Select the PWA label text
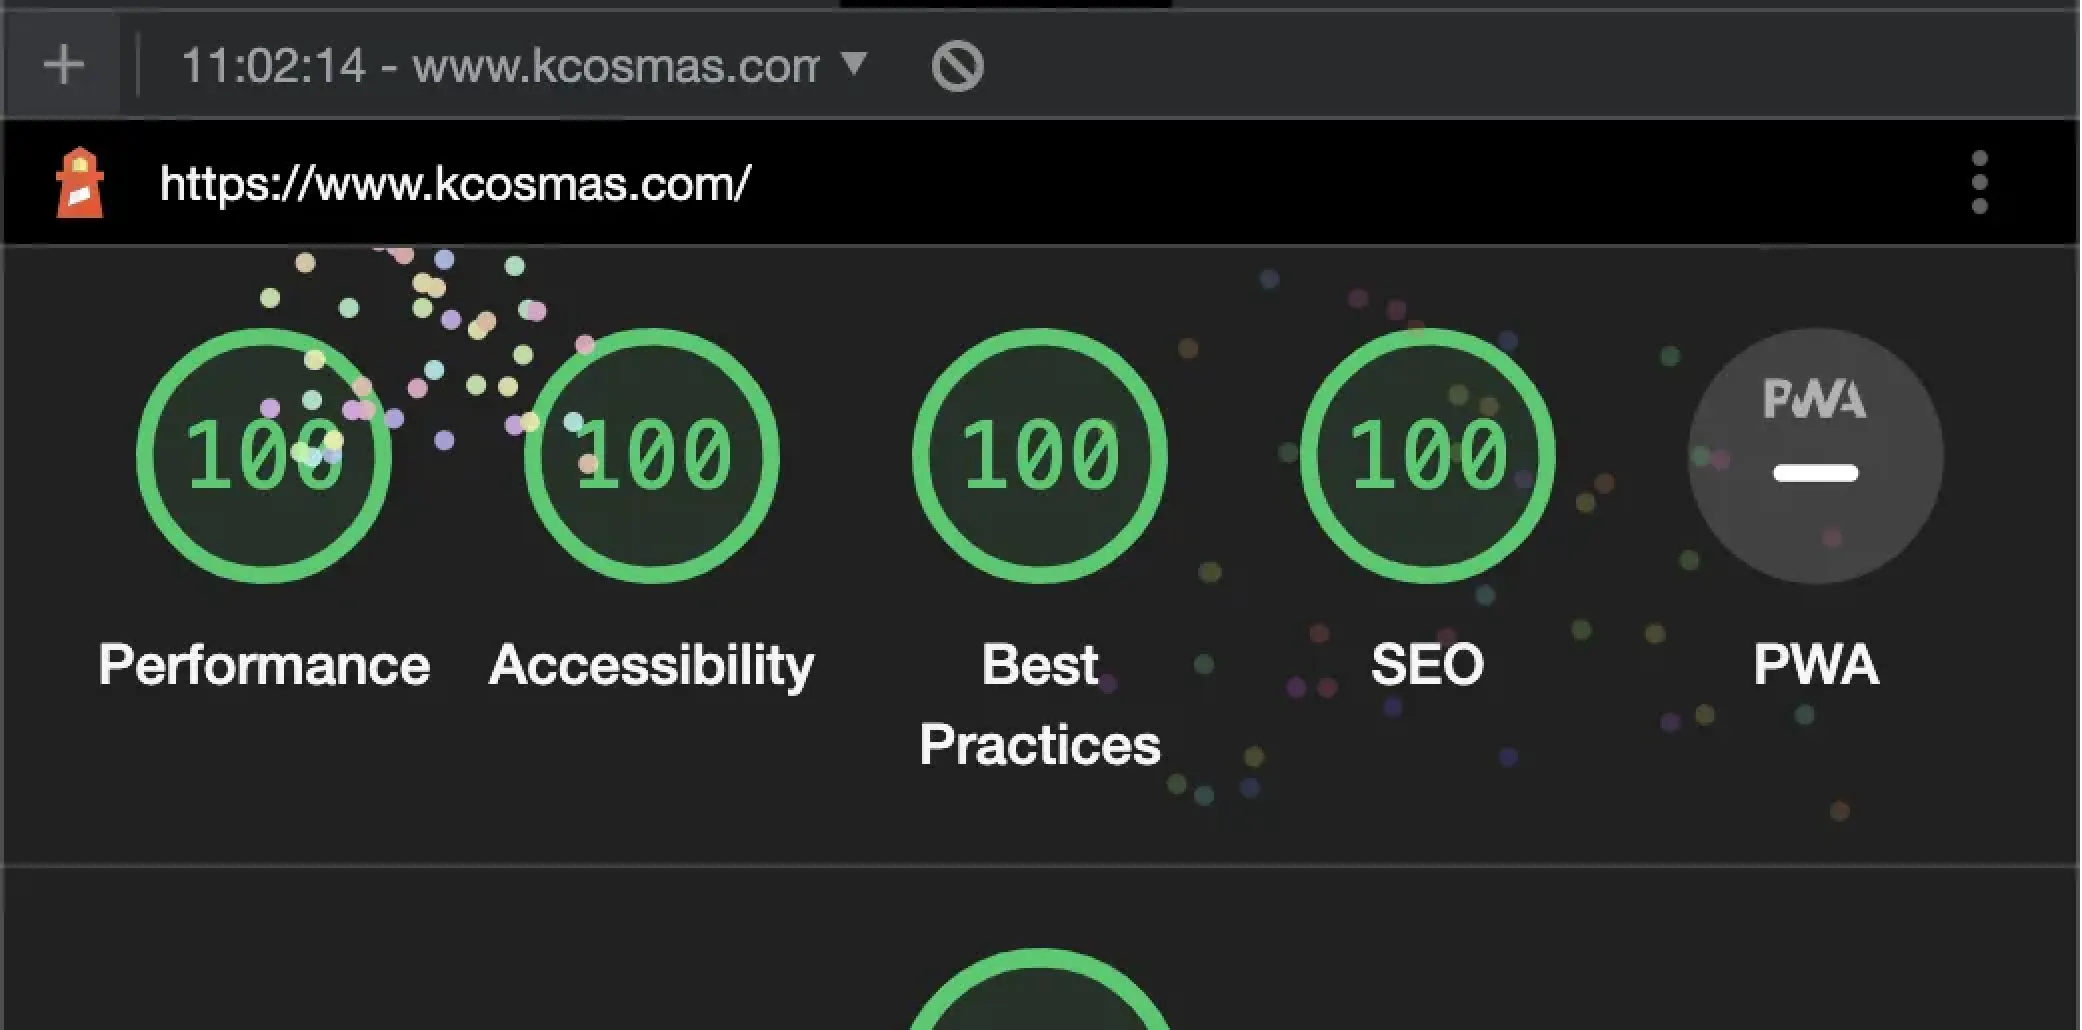This screenshot has height=1030, width=2082. tap(1815, 665)
